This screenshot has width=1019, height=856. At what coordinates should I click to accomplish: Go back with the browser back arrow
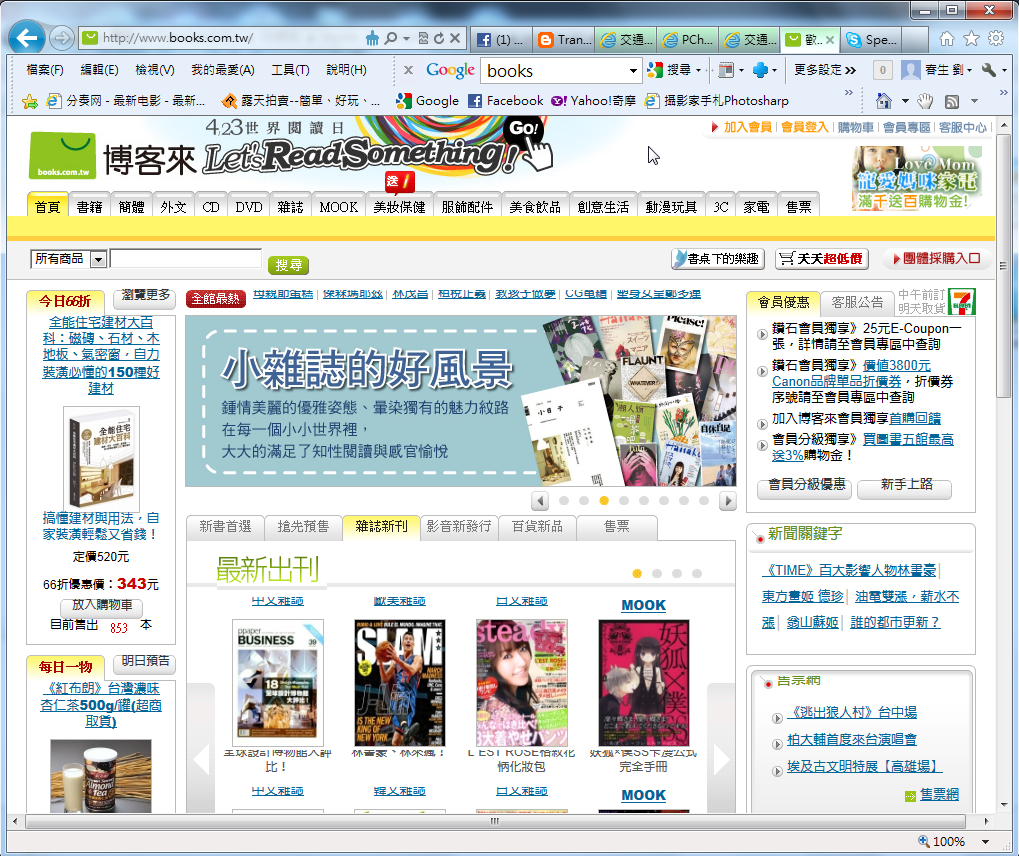27,38
